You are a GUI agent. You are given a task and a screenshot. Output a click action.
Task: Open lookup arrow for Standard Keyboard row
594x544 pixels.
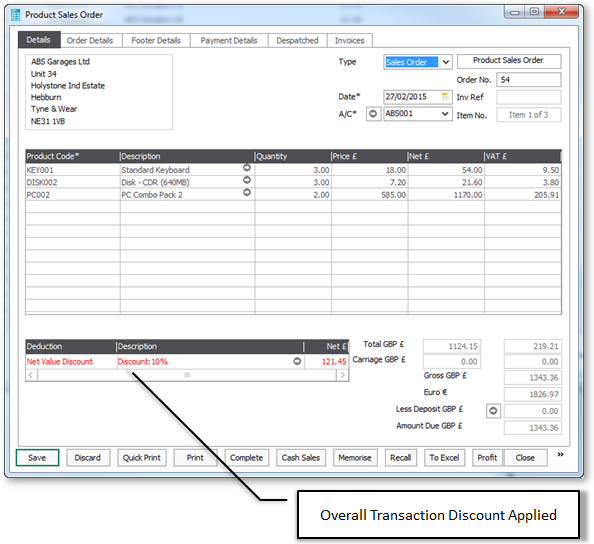(x=247, y=167)
